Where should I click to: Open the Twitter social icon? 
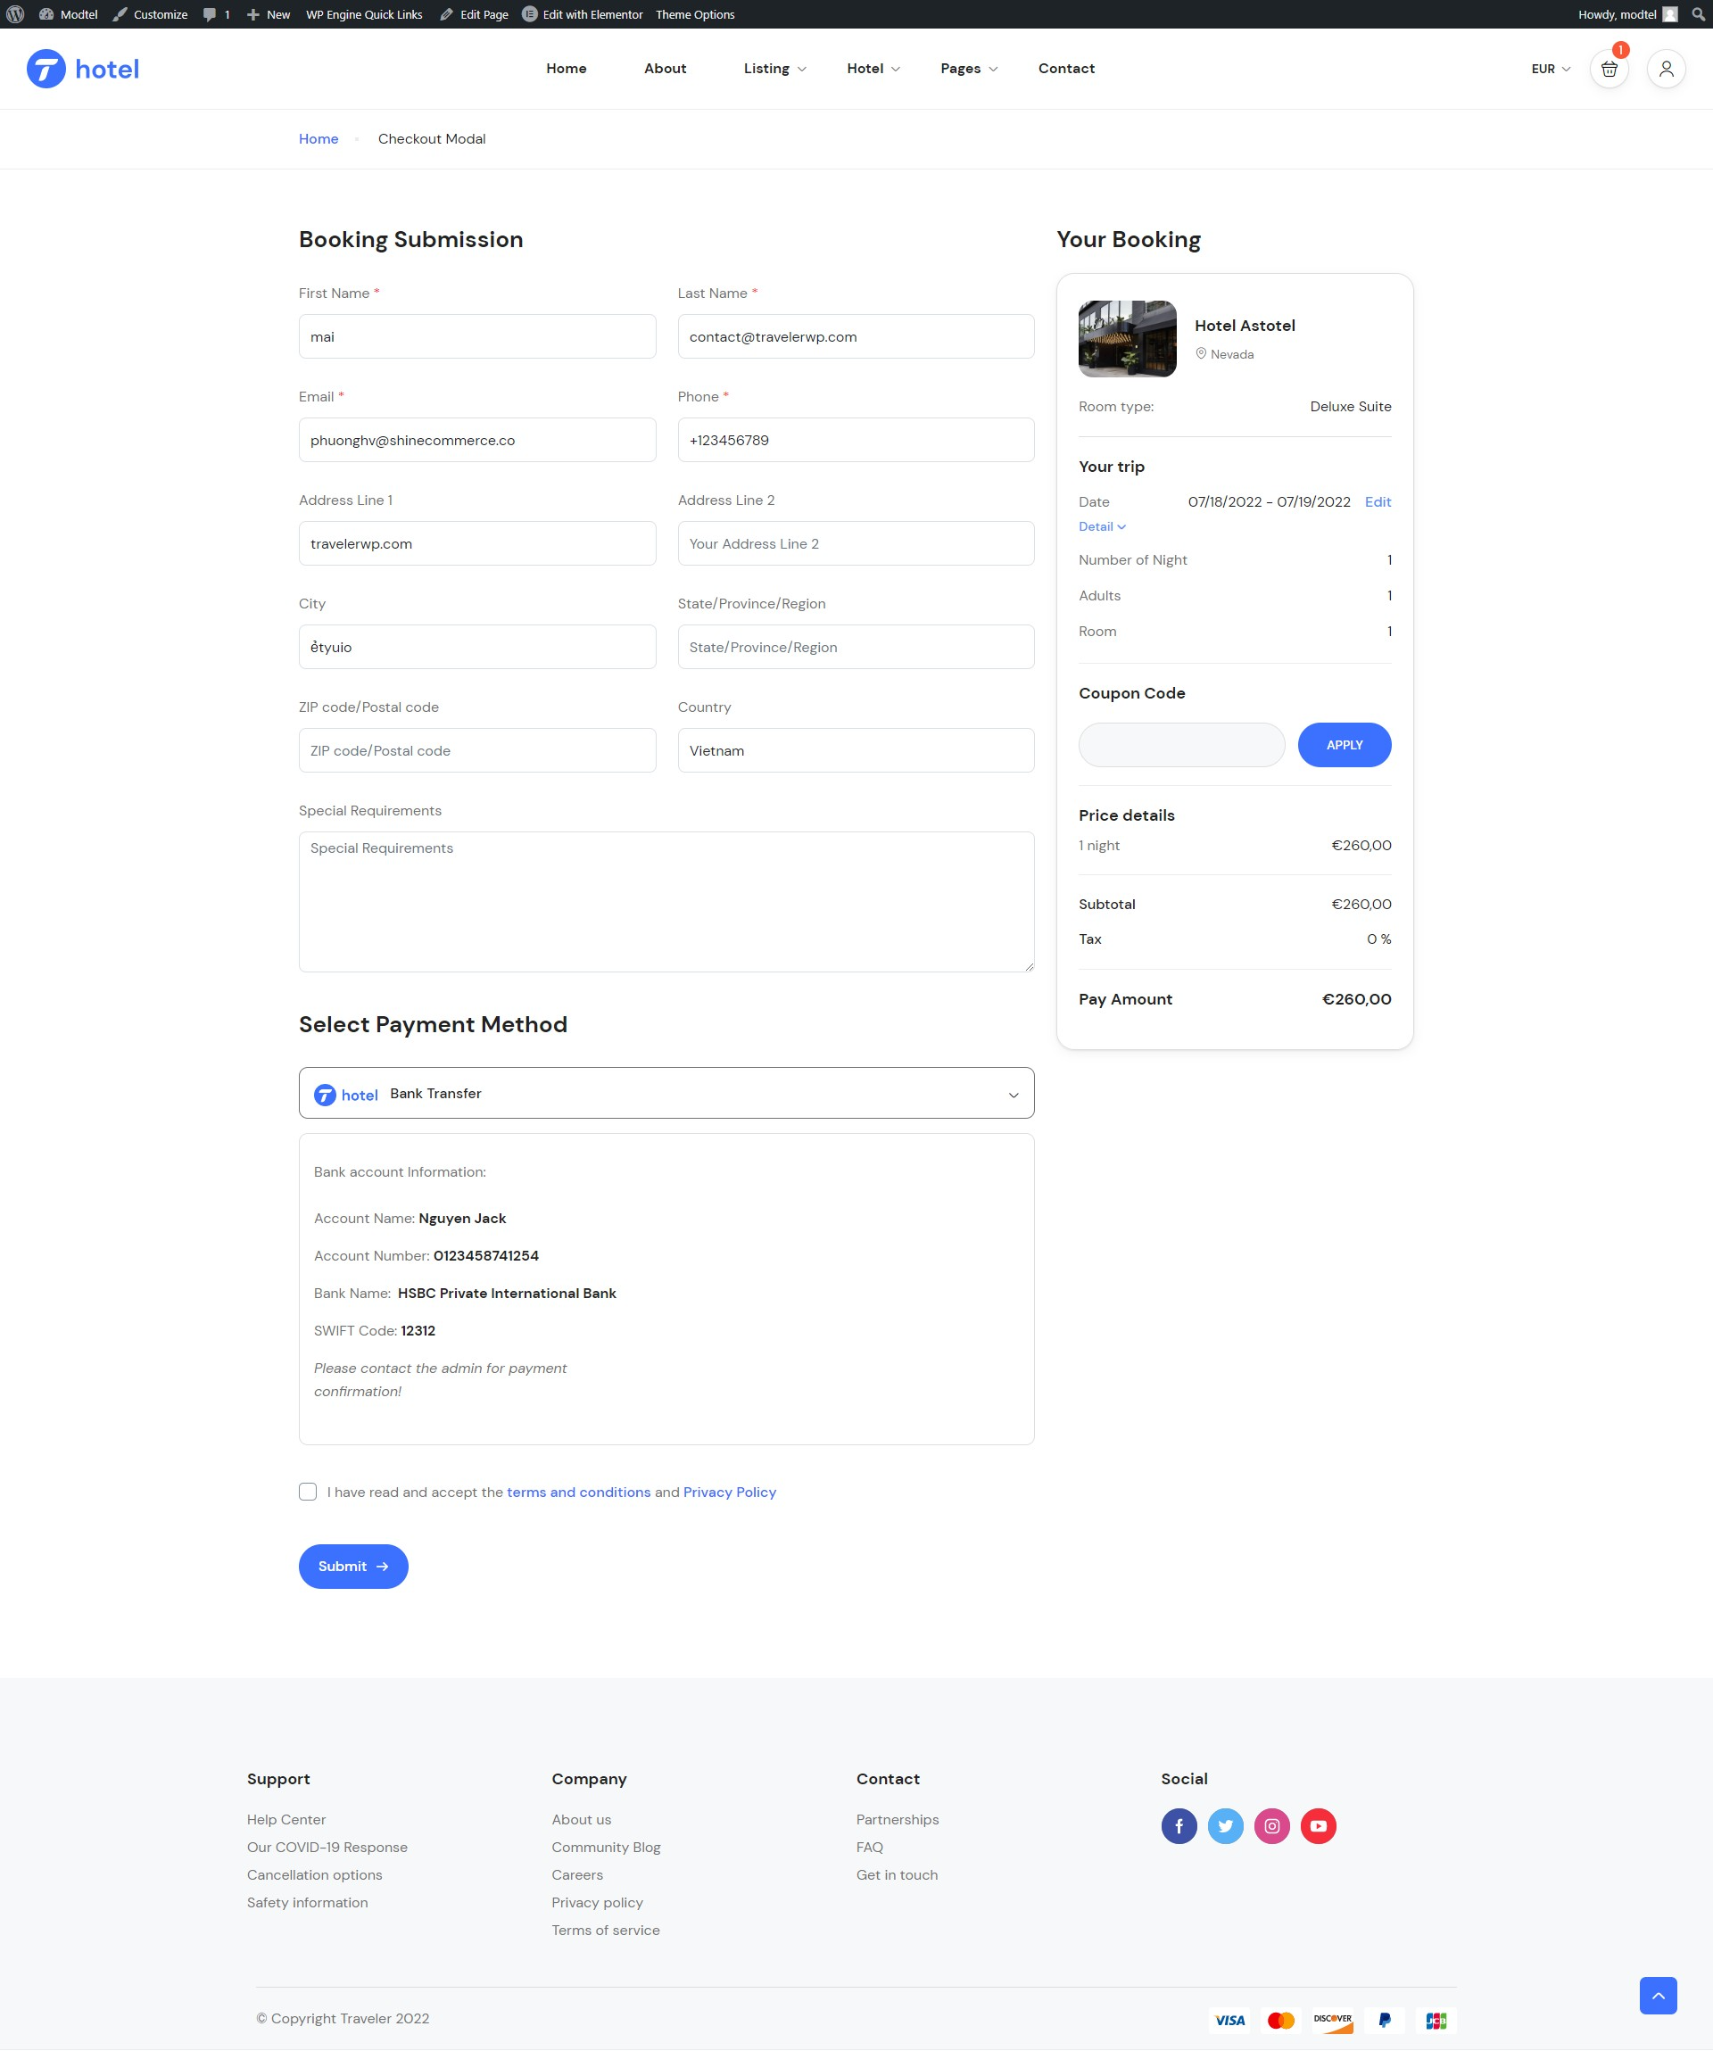pos(1225,1826)
